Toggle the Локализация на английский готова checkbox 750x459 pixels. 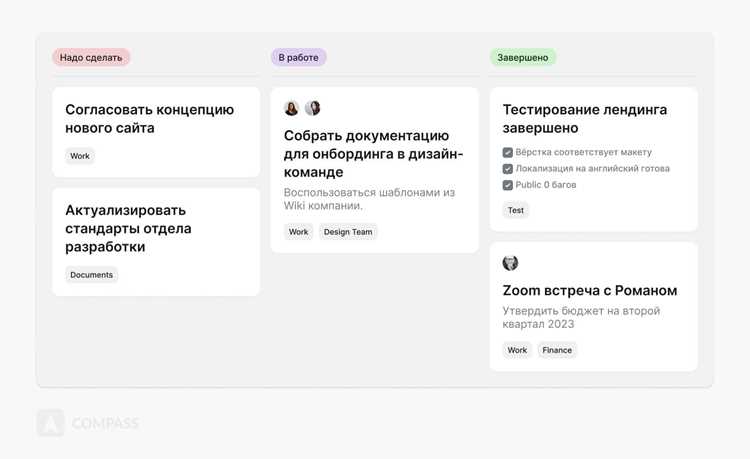[x=507, y=169]
